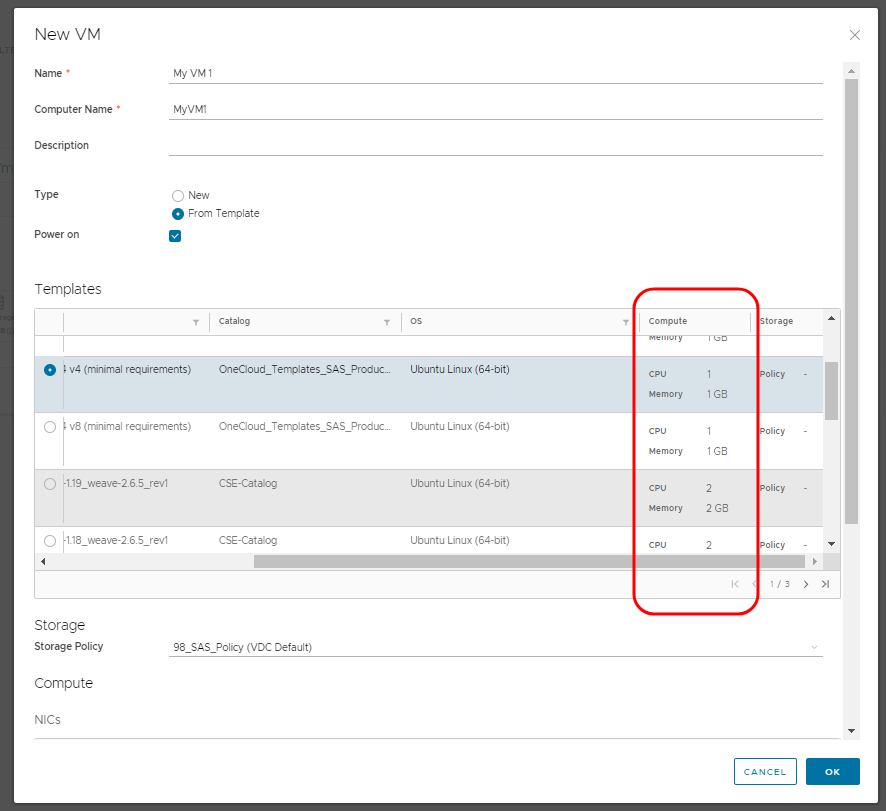The image size is (886, 811).
Task: Close the New VM dialog
Action: (854, 35)
